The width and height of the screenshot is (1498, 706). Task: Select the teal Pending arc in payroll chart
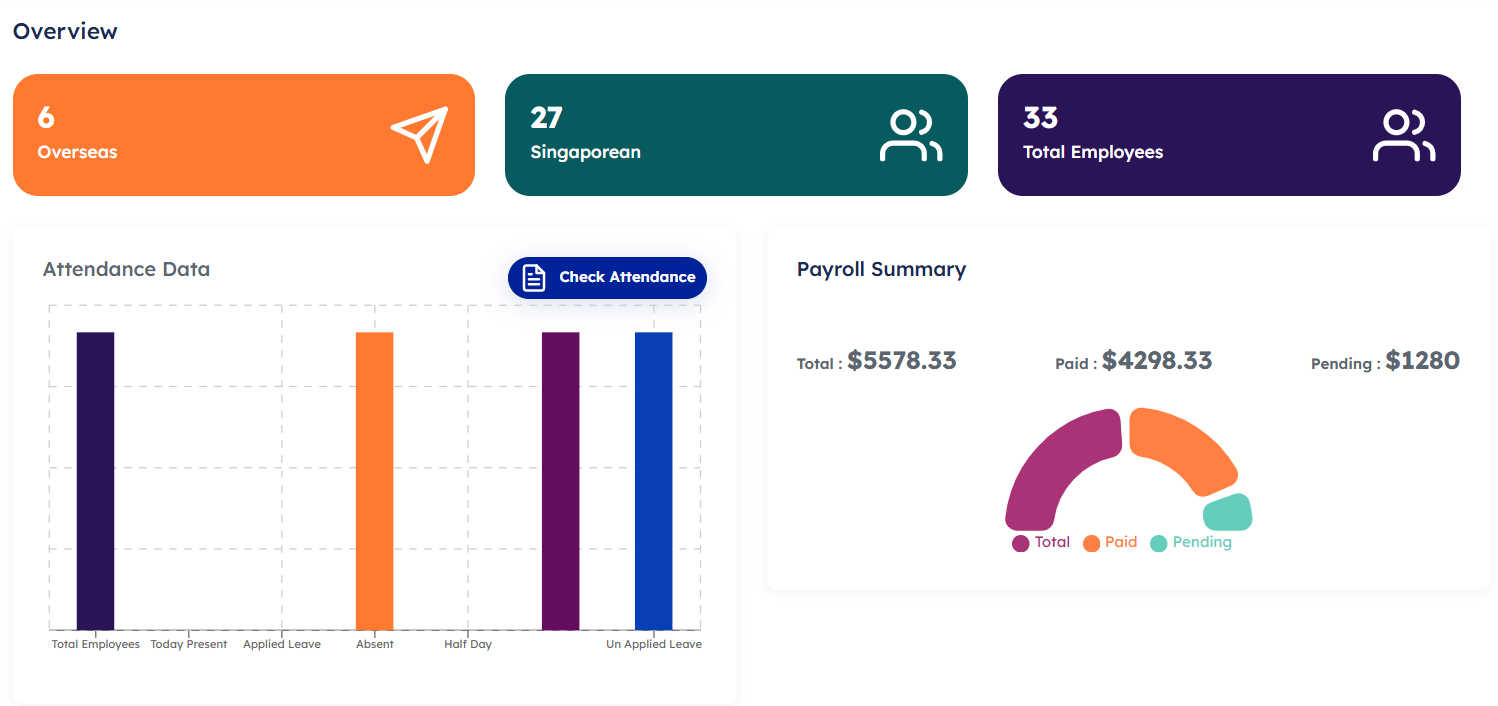pos(1228,512)
